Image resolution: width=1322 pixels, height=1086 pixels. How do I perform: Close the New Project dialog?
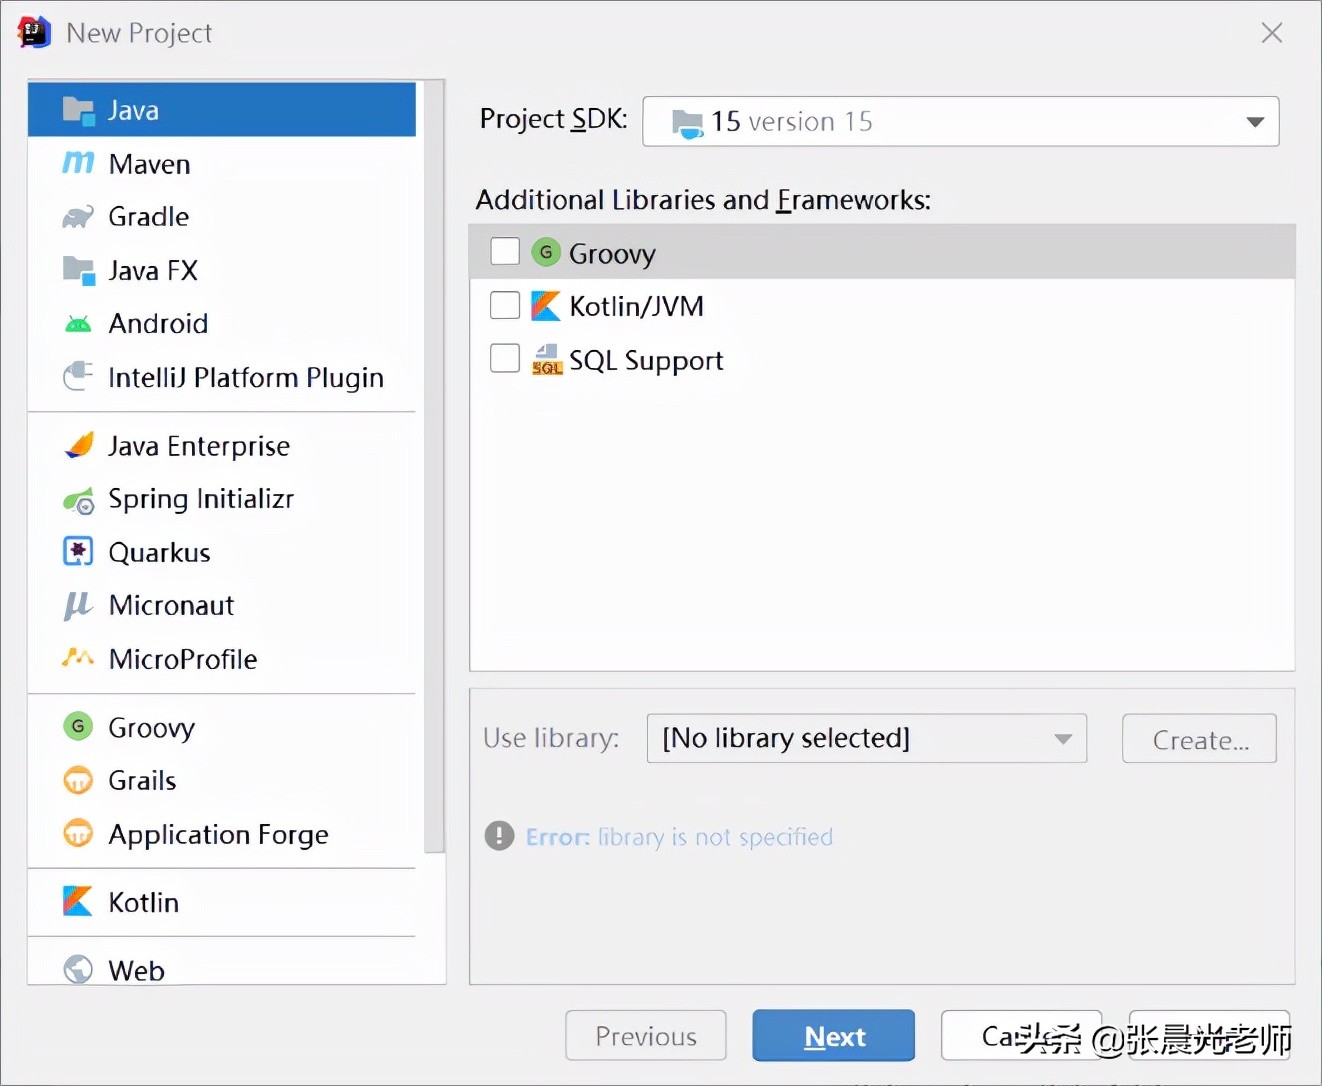[x=1272, y=33]
